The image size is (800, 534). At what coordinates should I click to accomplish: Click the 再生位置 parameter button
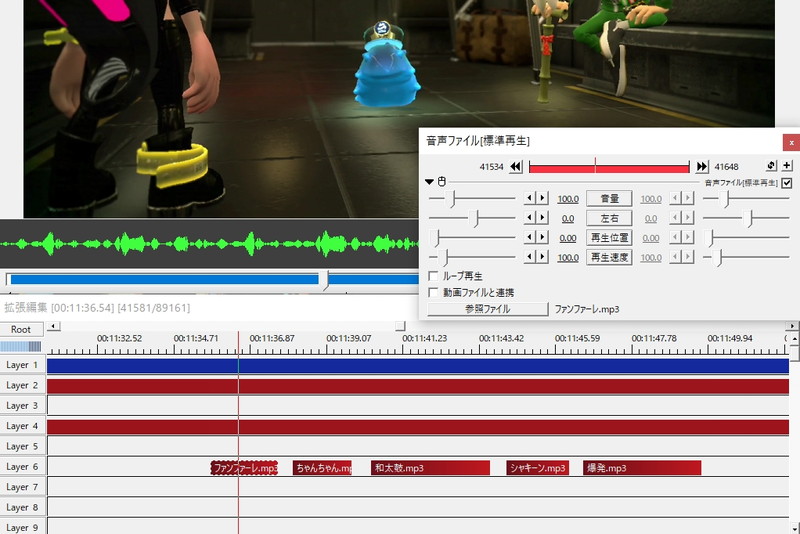click(609, 238)
